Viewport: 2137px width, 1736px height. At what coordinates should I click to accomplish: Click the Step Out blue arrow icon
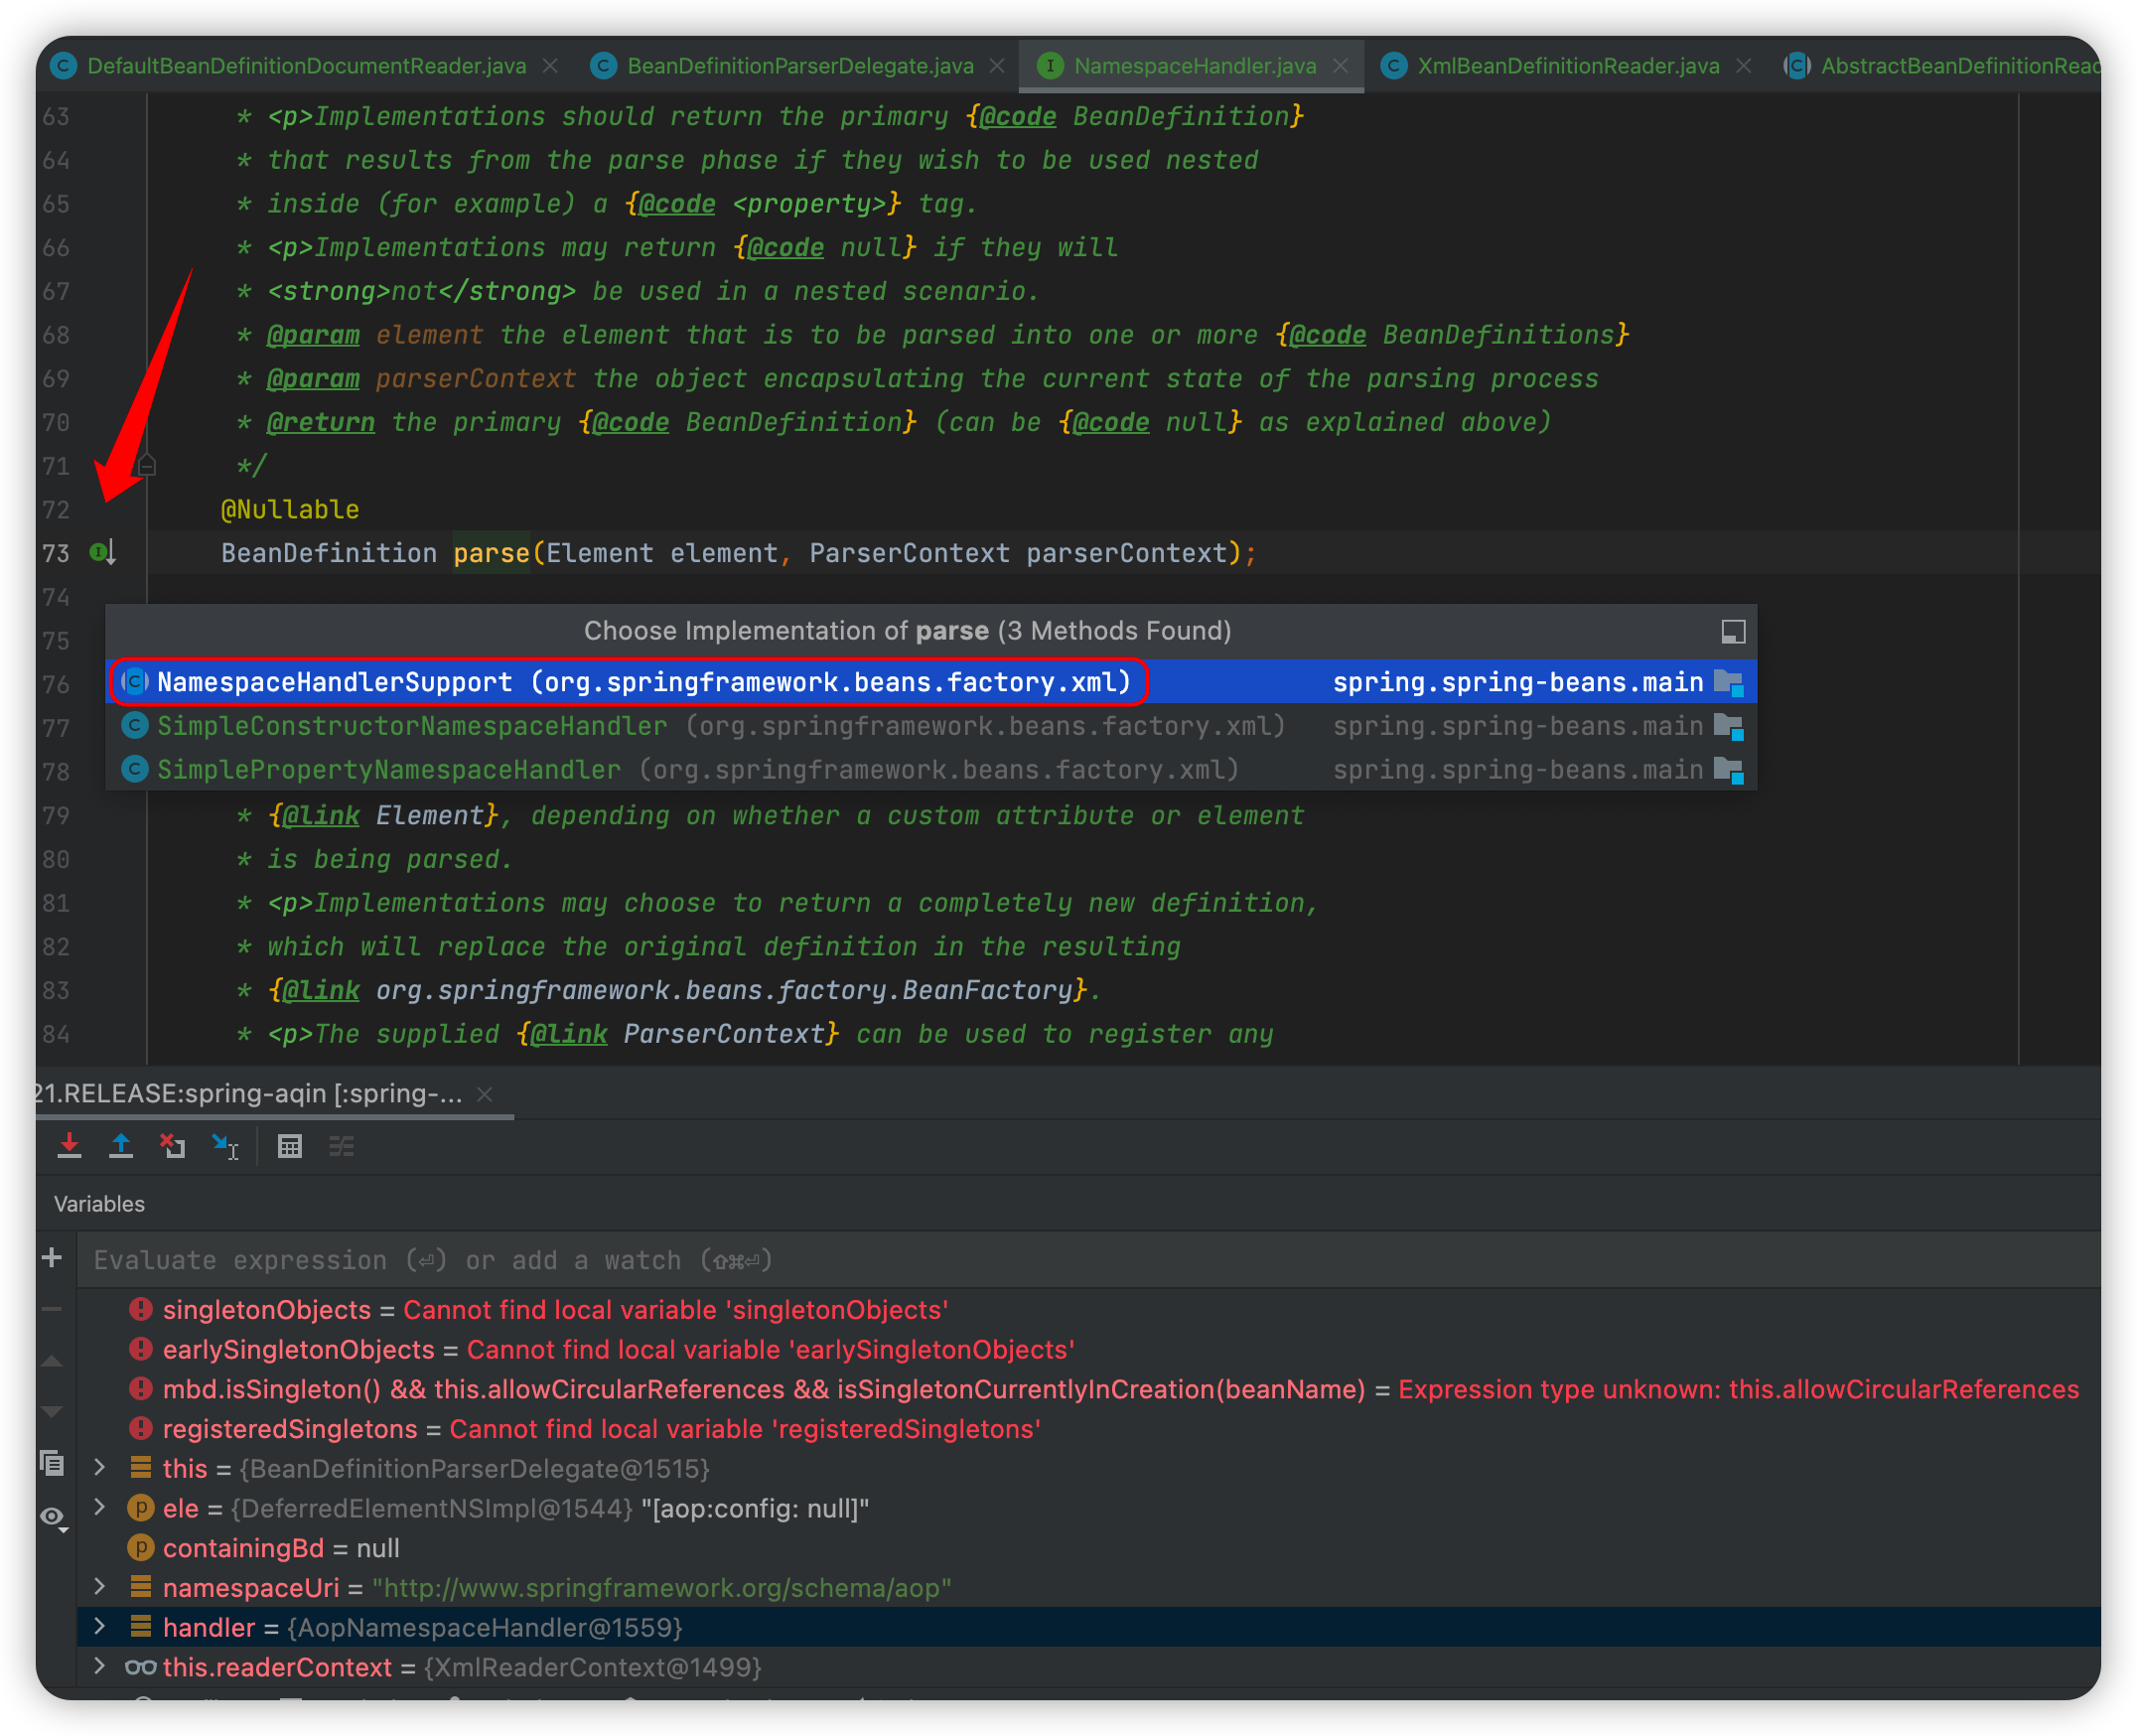pyautogui.click(x=121, y=1146)
